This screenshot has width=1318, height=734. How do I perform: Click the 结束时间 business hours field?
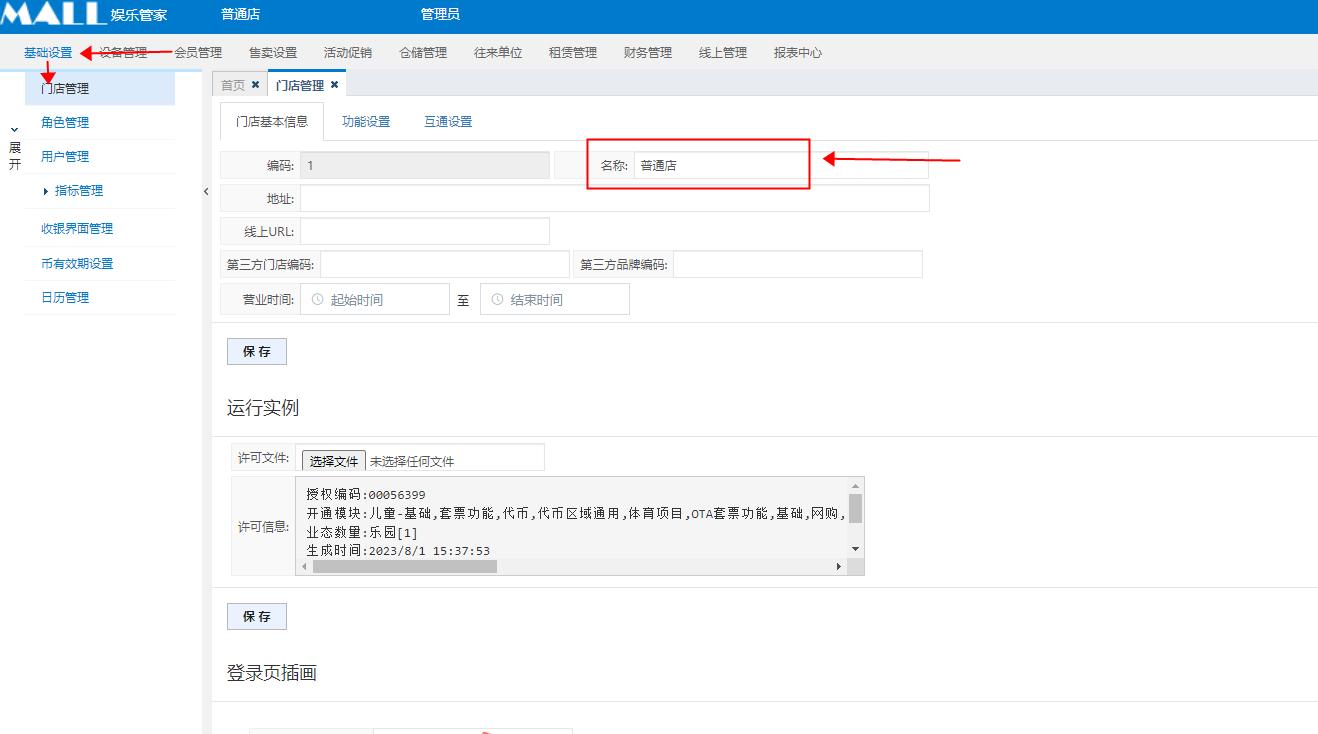(555, 299)
